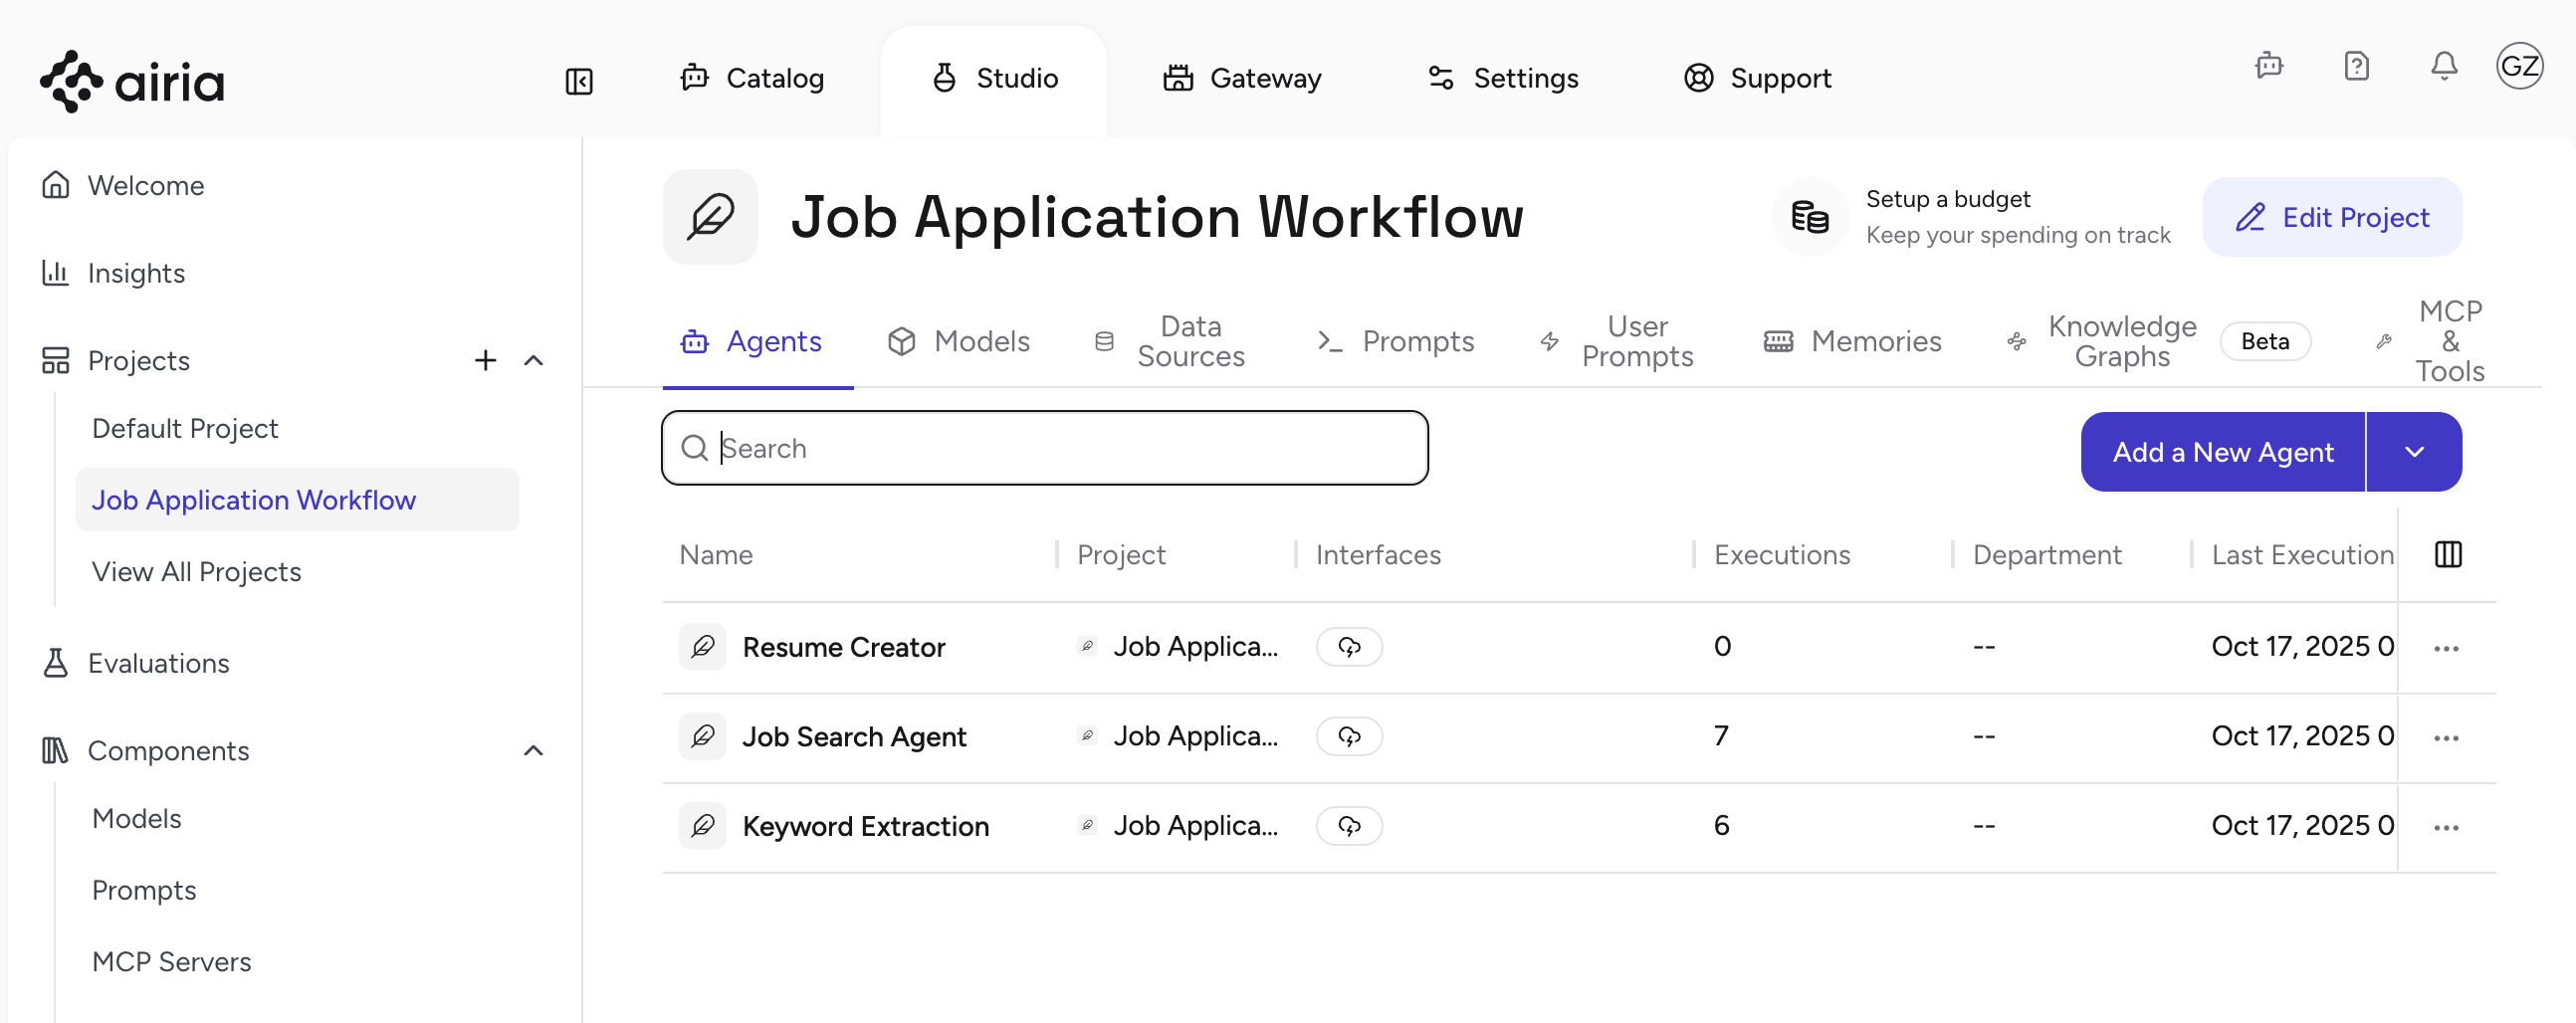Click the Edit Project button
Image resolution: width=2576 pixels, height=1023 pixels.
2331,217
